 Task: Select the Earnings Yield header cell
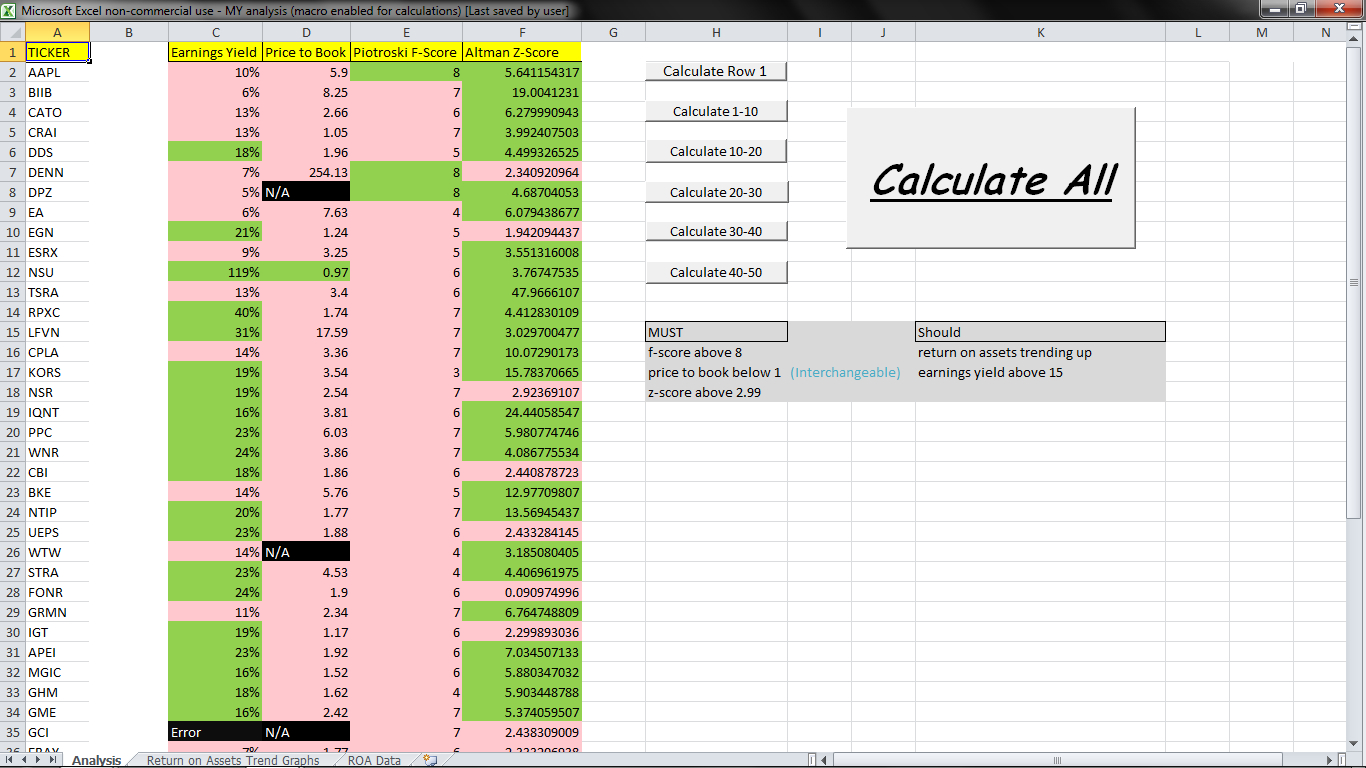coord(215,52)
